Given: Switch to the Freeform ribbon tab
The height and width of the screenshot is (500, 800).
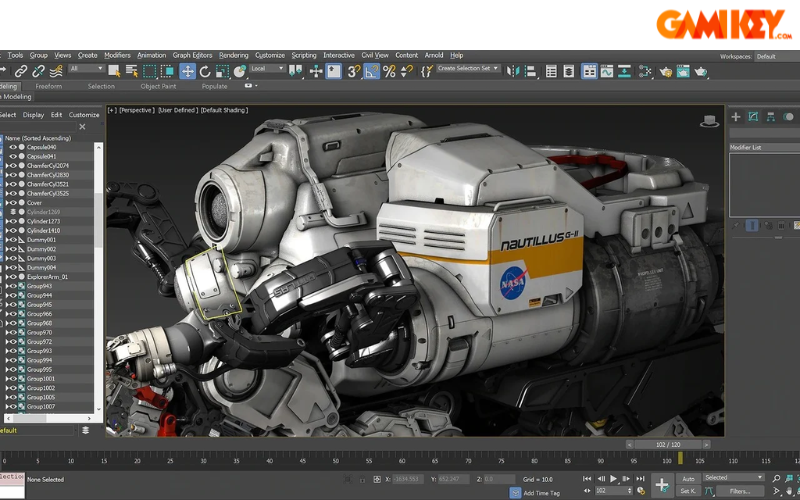Looking at the screenshot, I should pyautogui.click(x=48, y=86).
